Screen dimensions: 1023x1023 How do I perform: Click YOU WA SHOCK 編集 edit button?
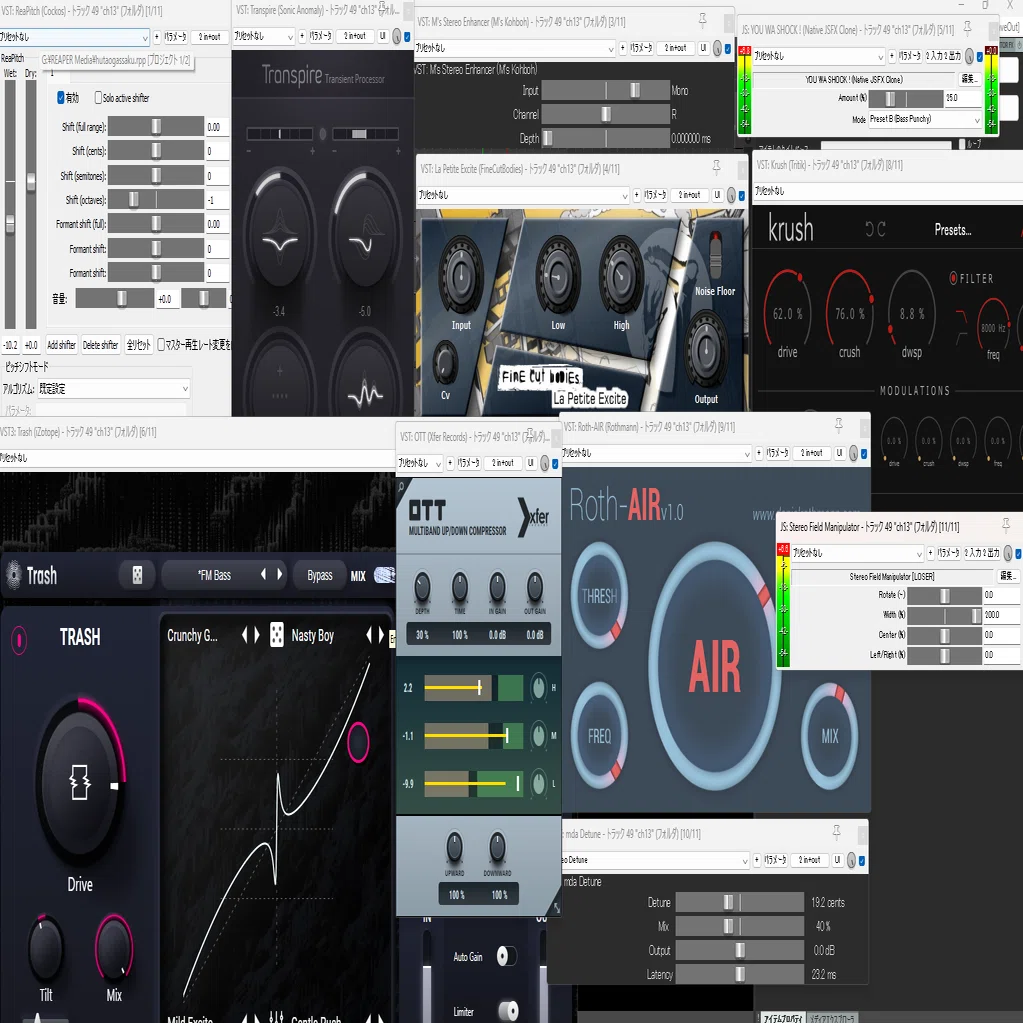click(970, 79)
